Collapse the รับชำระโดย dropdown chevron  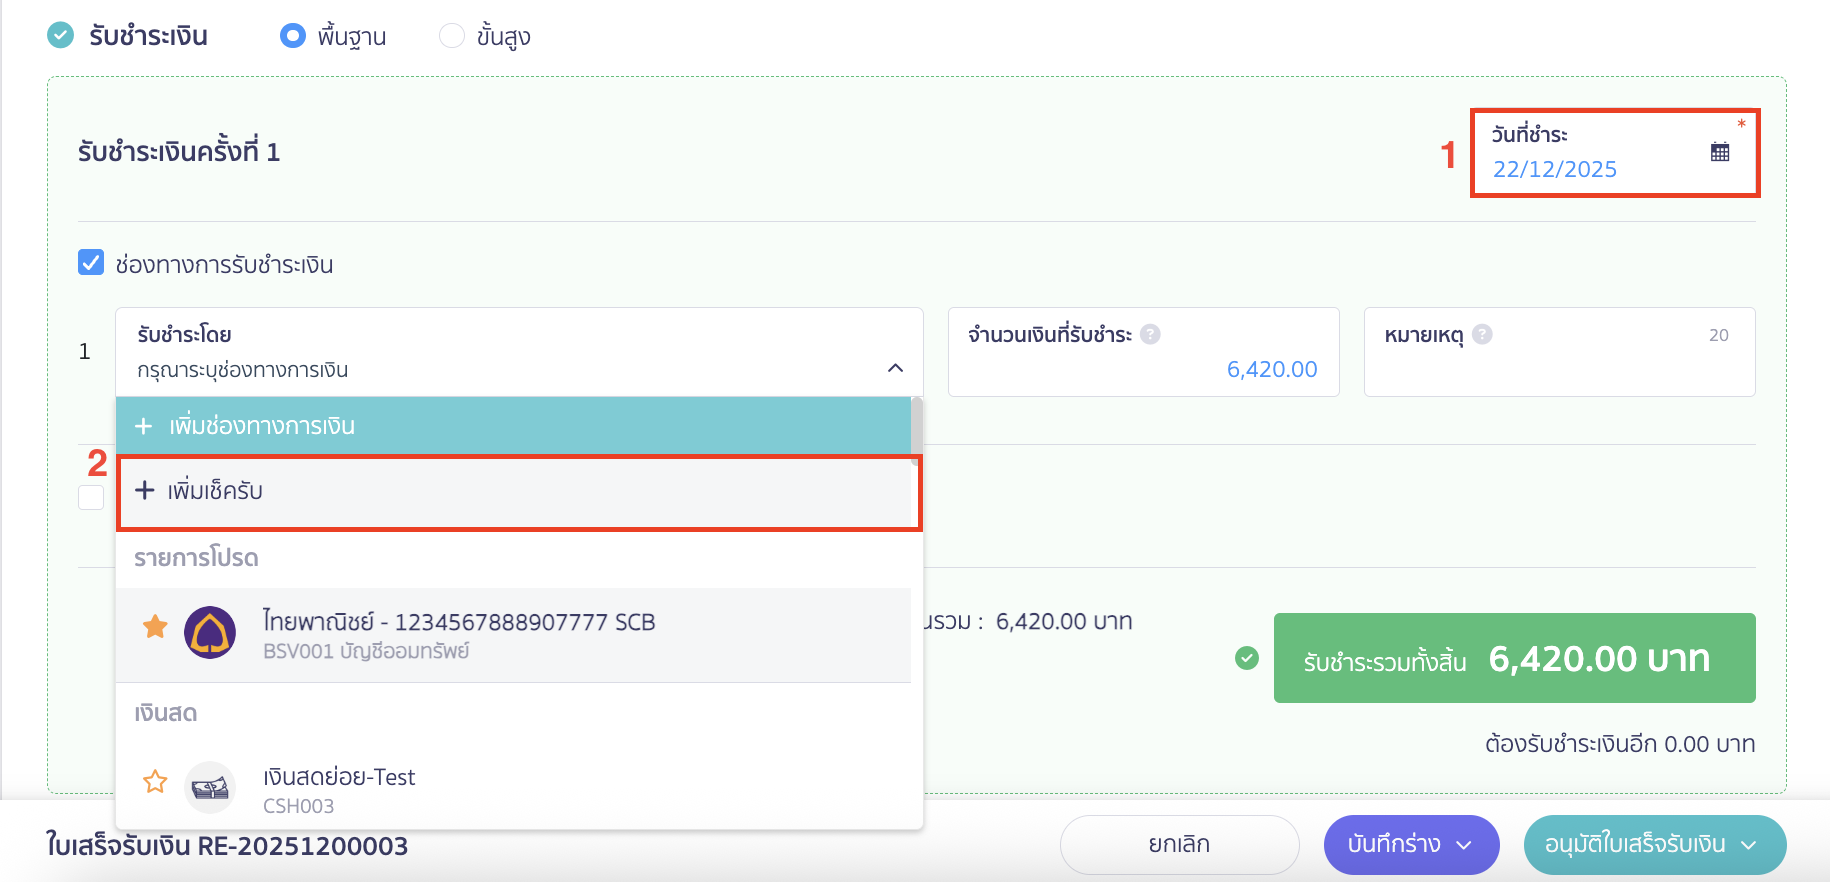[x=895, y=369]
